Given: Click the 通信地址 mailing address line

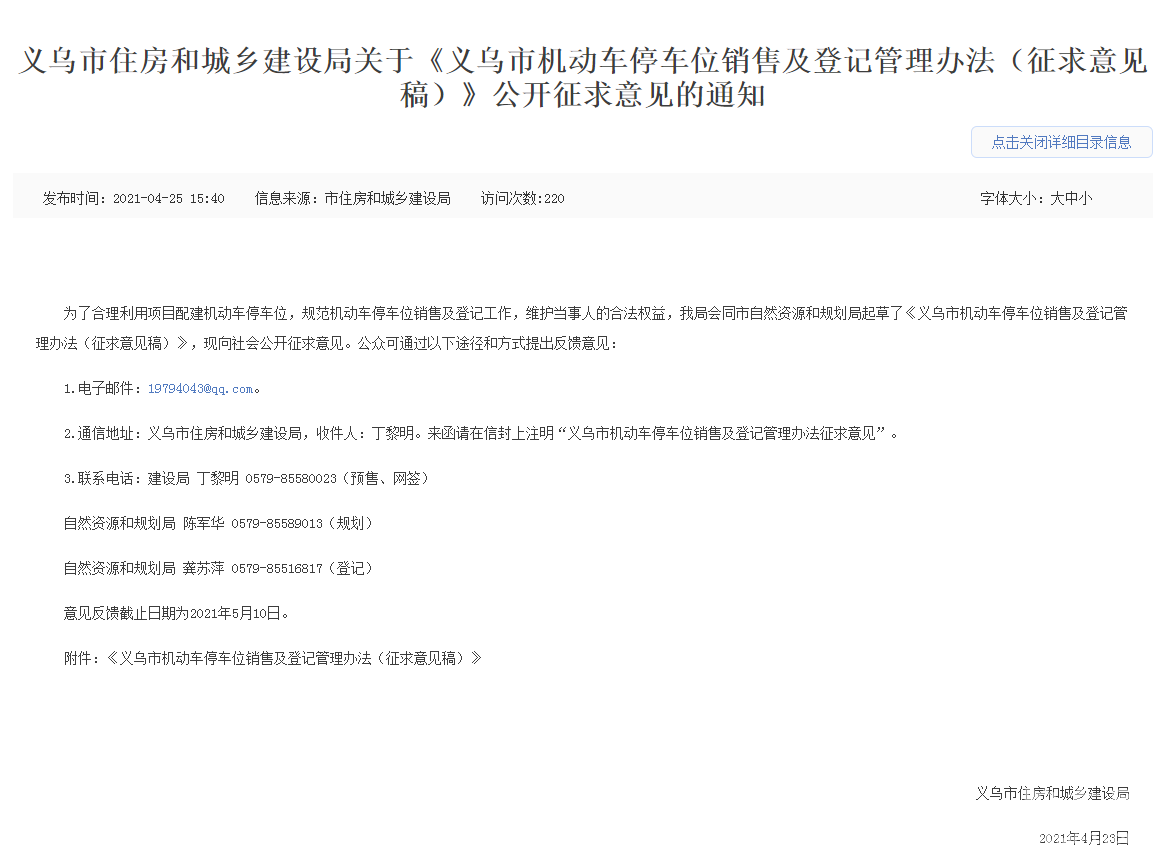Looking at the screenshot, I should pos(480,433).
